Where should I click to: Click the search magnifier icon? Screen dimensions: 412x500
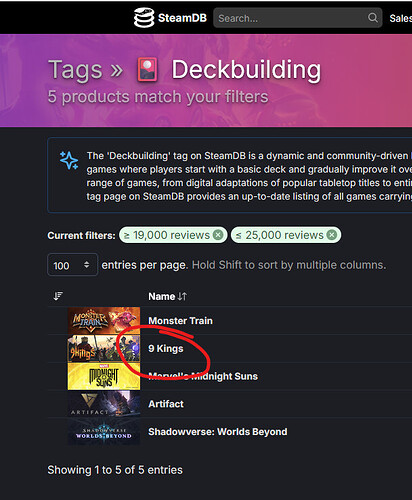(x=373, y=17)
